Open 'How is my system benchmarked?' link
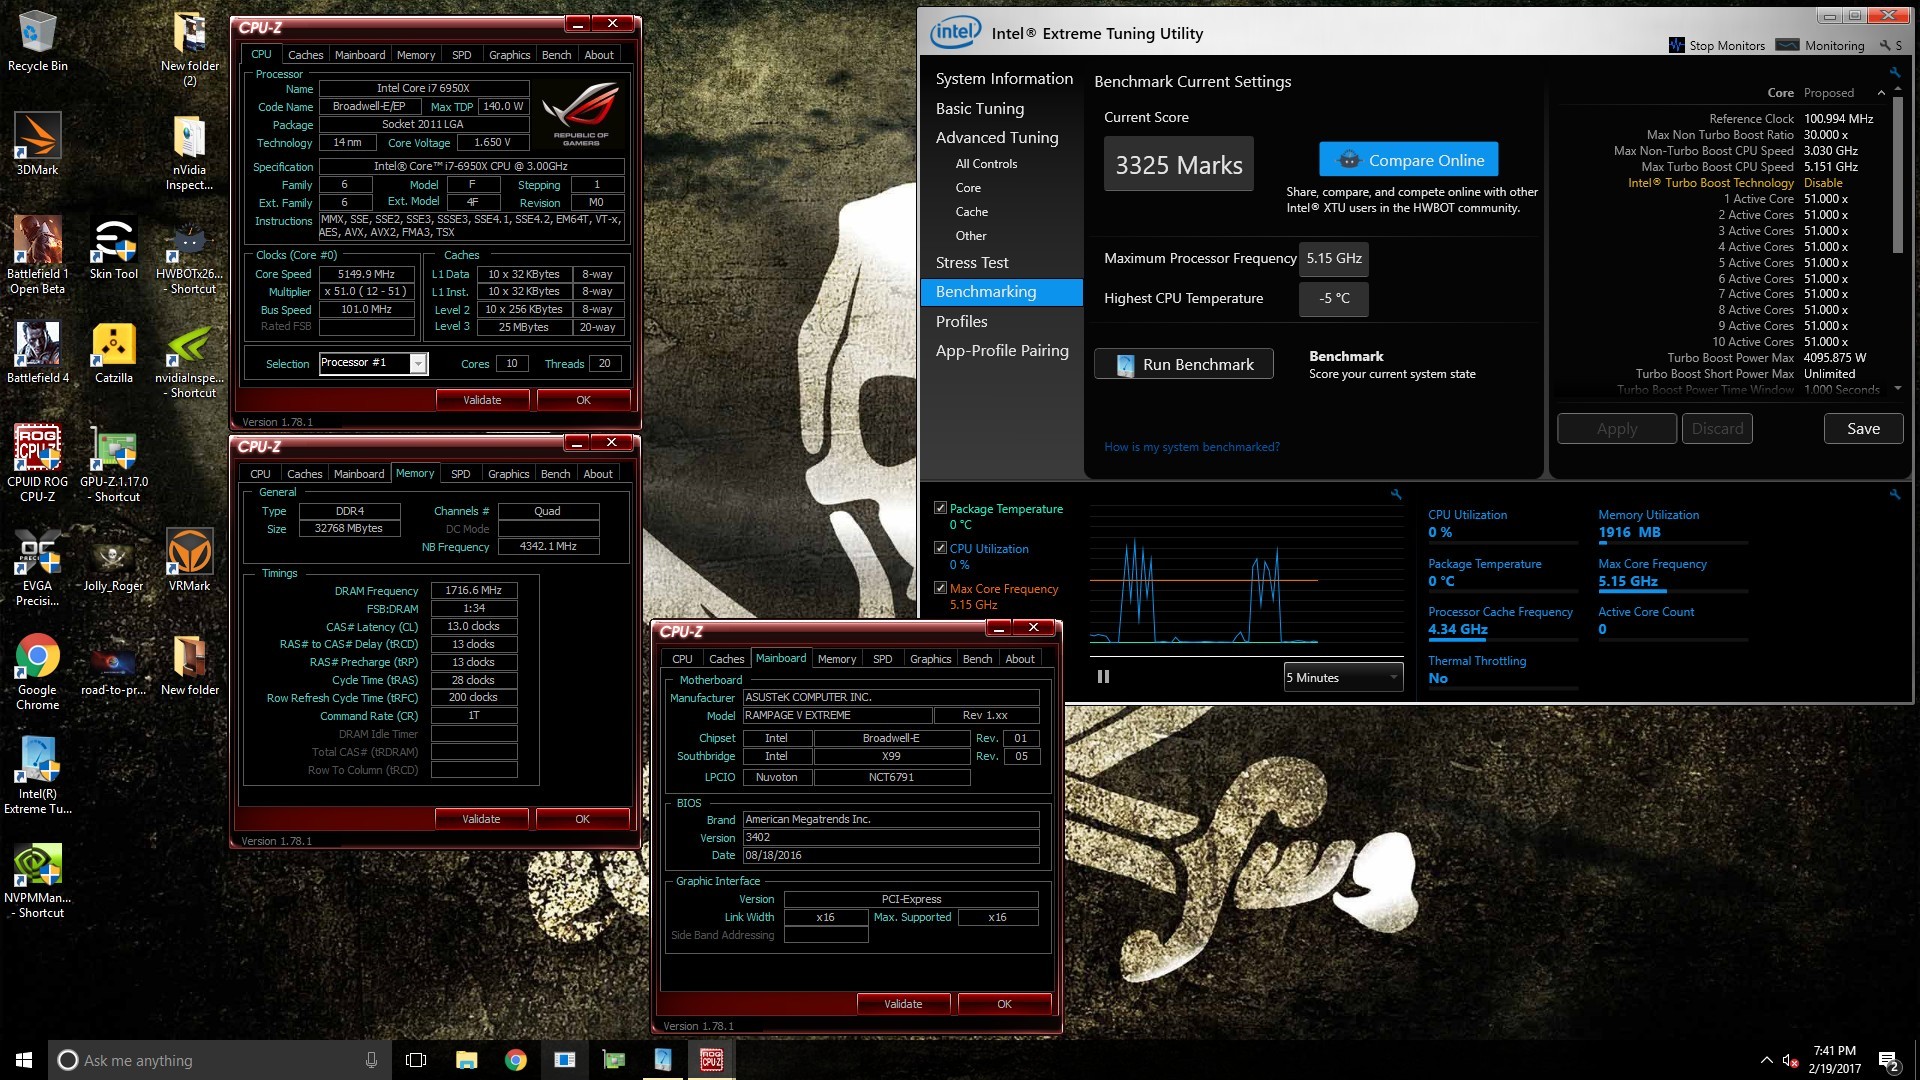The height and width of the screenshot is (1080, 1920). 1191,447
